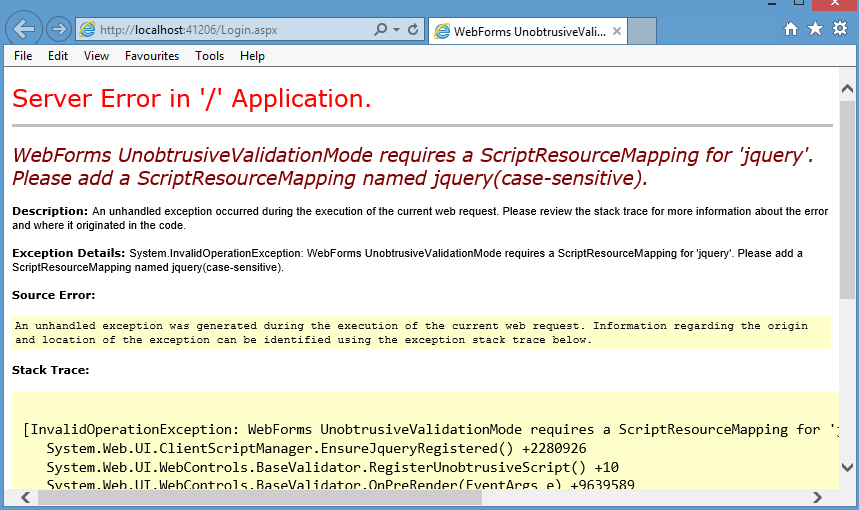
Task: Click the horizontal scrollbar right arrow
Action: 817,497
